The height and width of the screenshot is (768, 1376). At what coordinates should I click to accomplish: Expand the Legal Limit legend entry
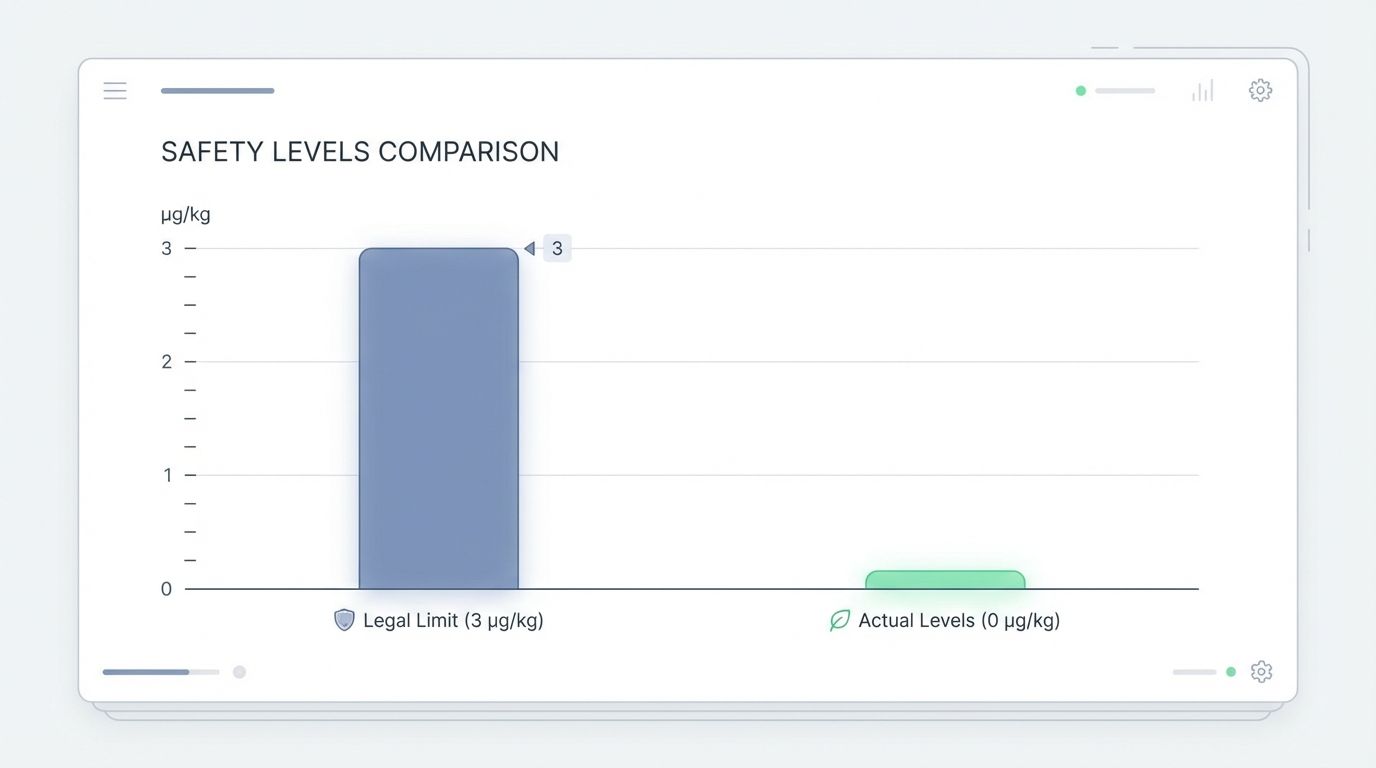point(438,620)
